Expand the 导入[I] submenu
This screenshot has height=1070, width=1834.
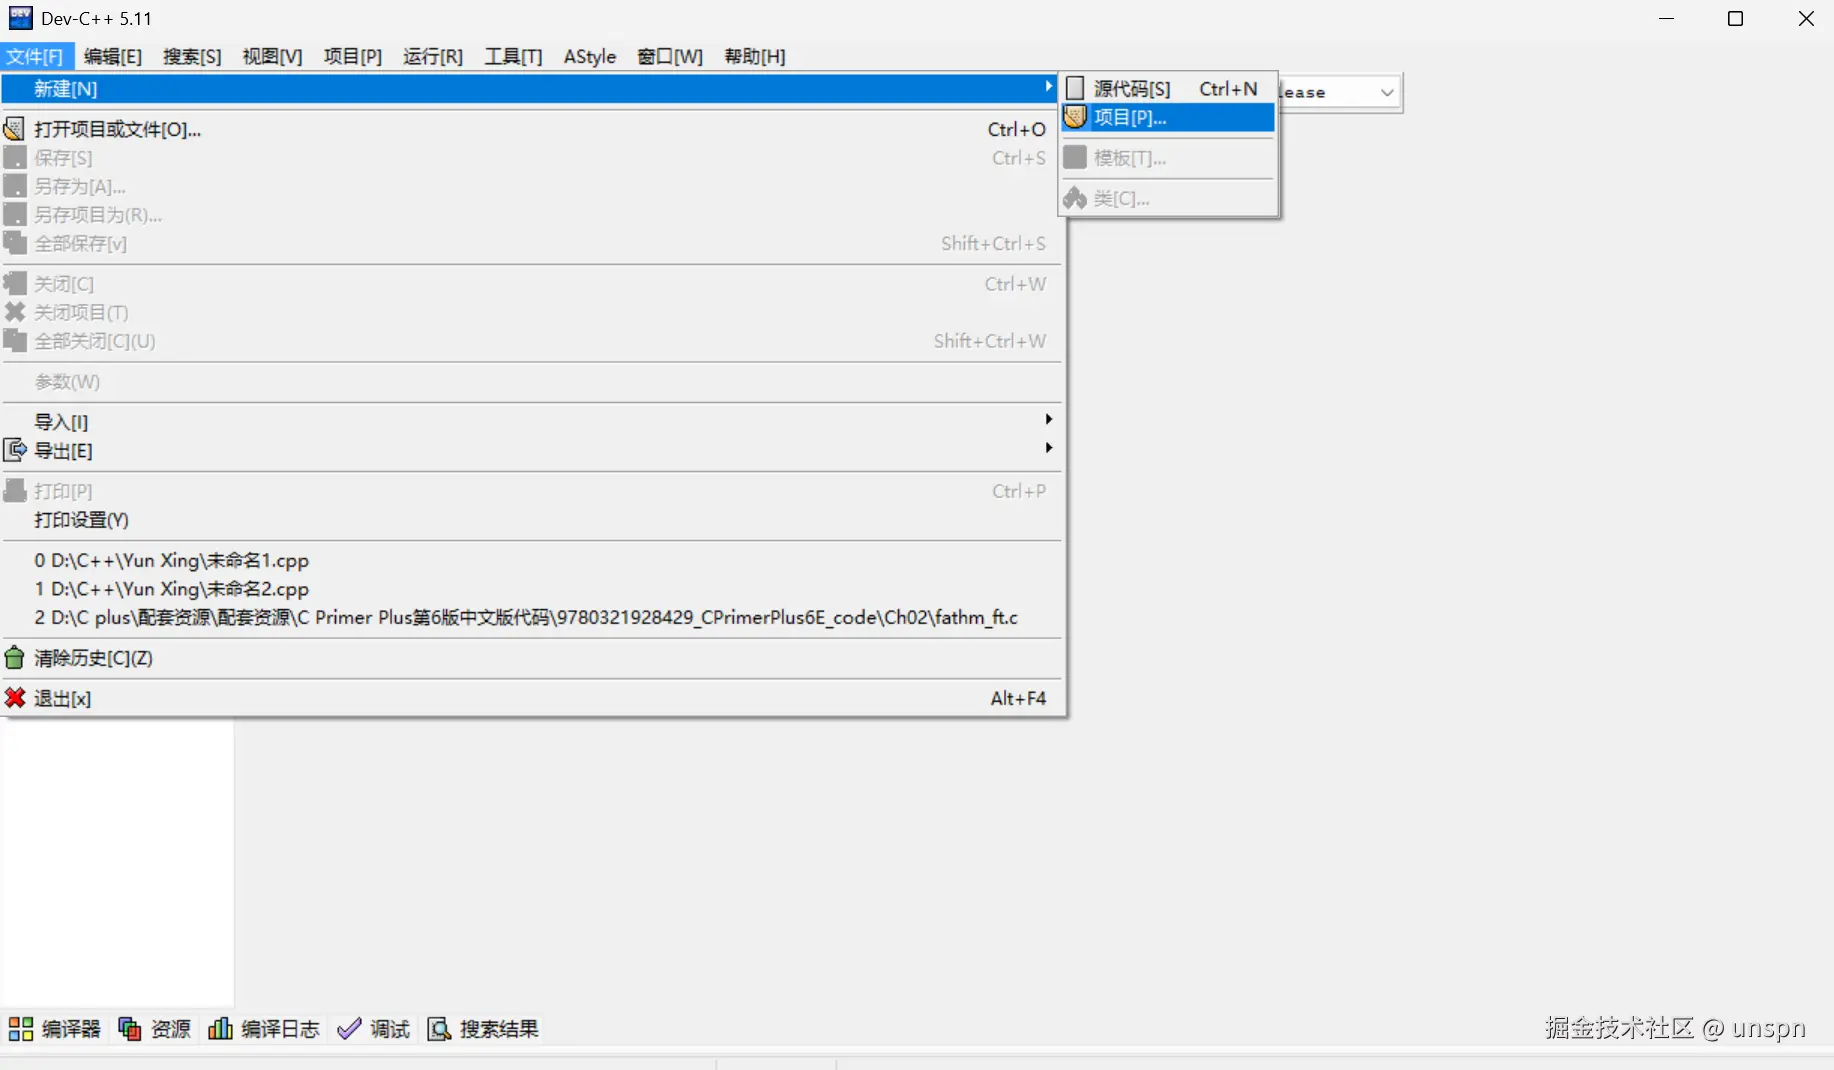point(60,422)
